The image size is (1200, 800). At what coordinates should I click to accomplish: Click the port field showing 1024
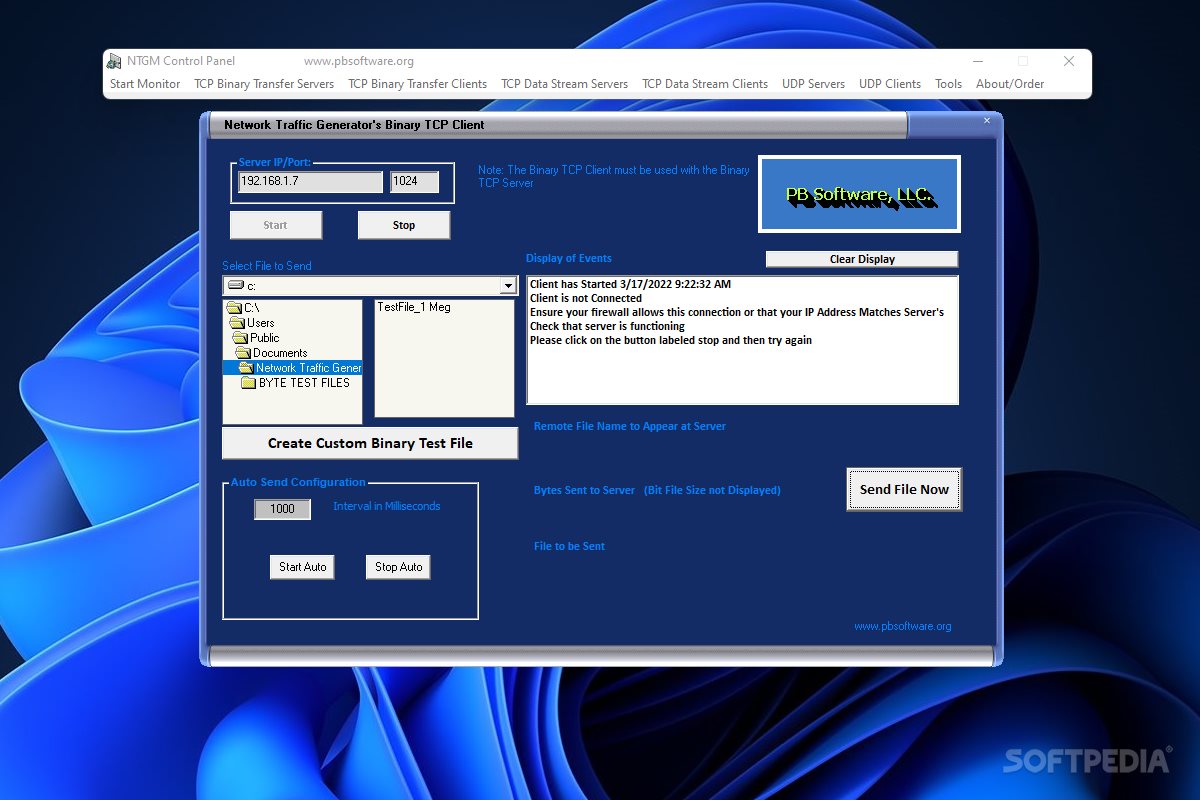tap(414, 182)
